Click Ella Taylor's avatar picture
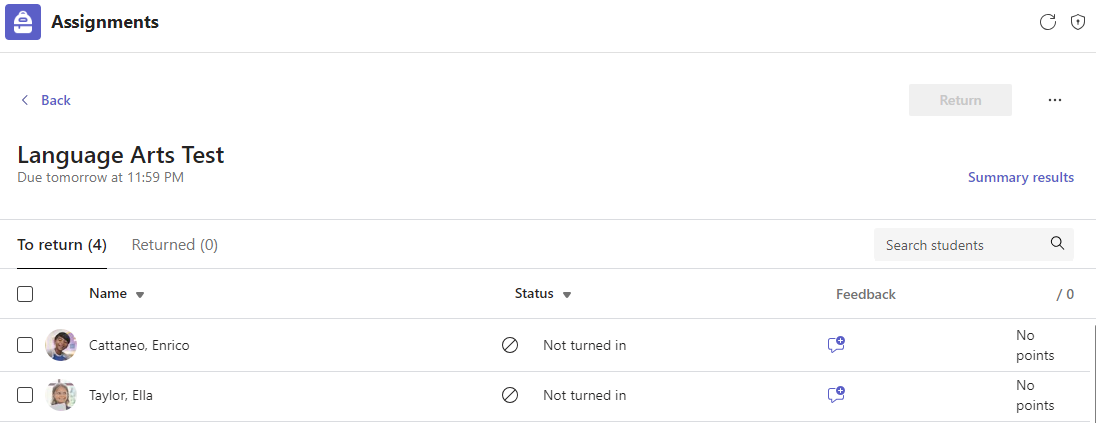 click(x=61, y=395)
